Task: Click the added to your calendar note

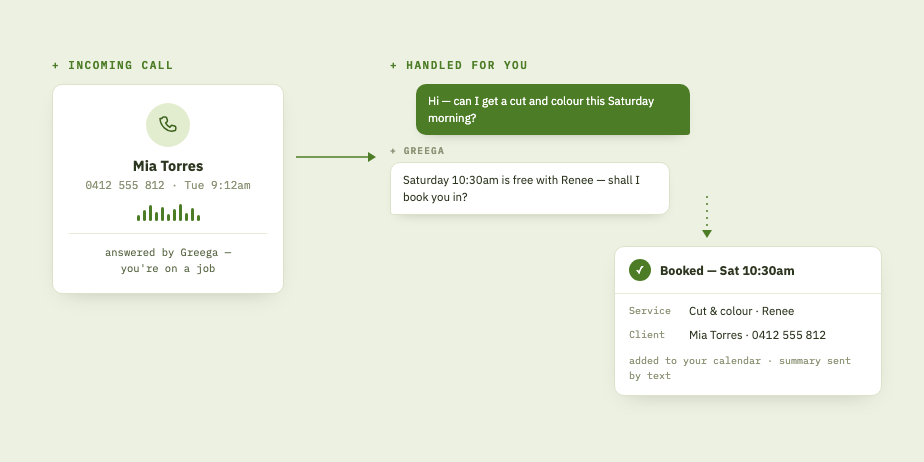Action: tap(740, 368)
